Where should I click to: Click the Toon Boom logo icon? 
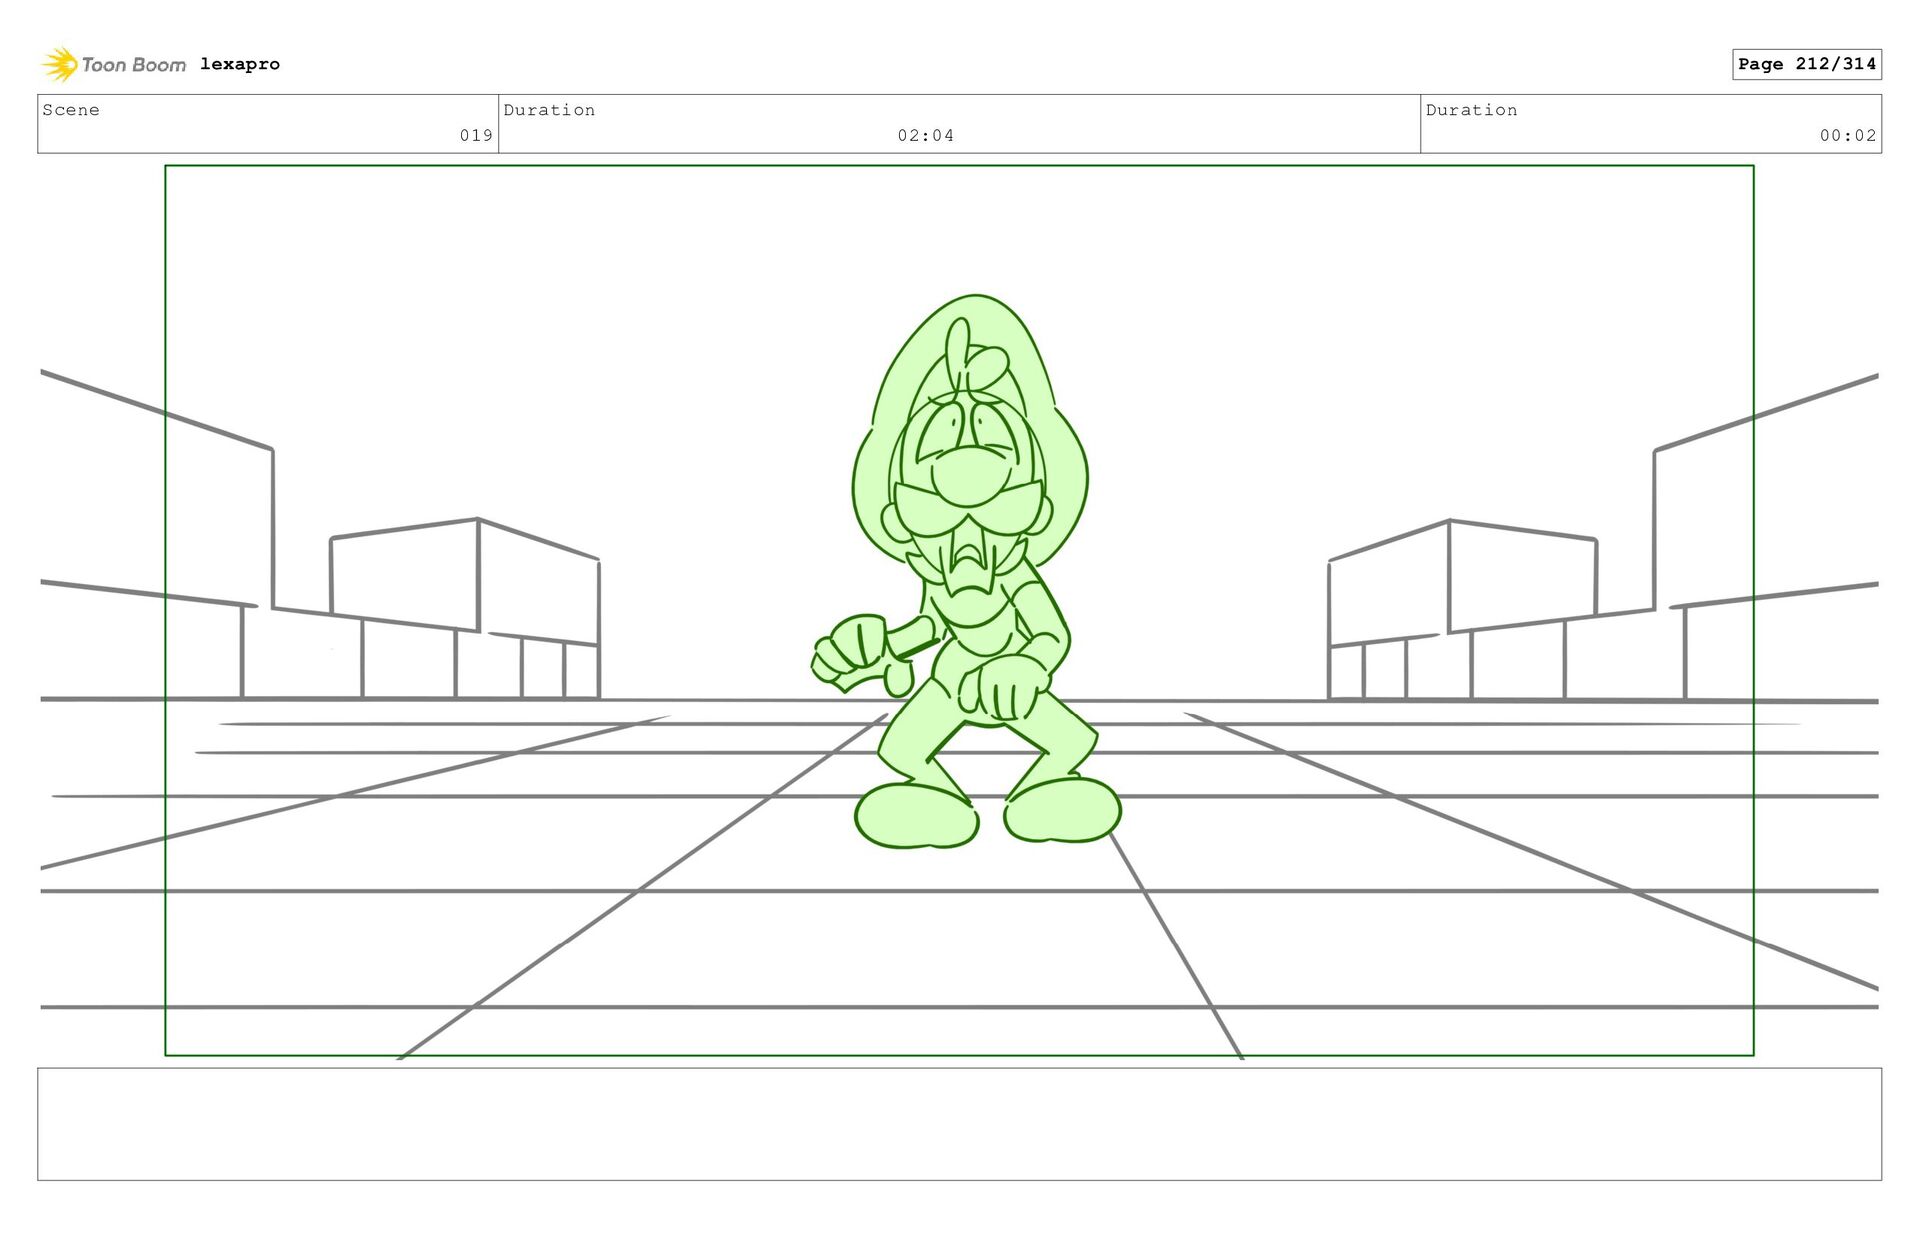click(60, 64)
